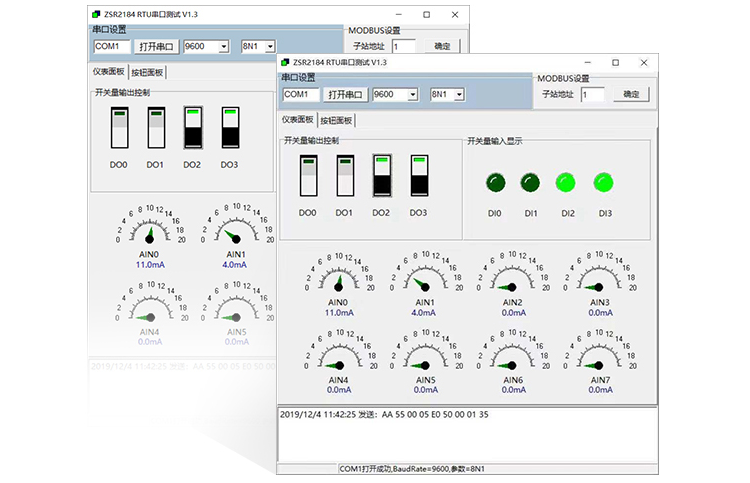The image size is (750, 483).
Task: Open the 8N1 parity dropdown in front window
Action: (x=459, y=95)
